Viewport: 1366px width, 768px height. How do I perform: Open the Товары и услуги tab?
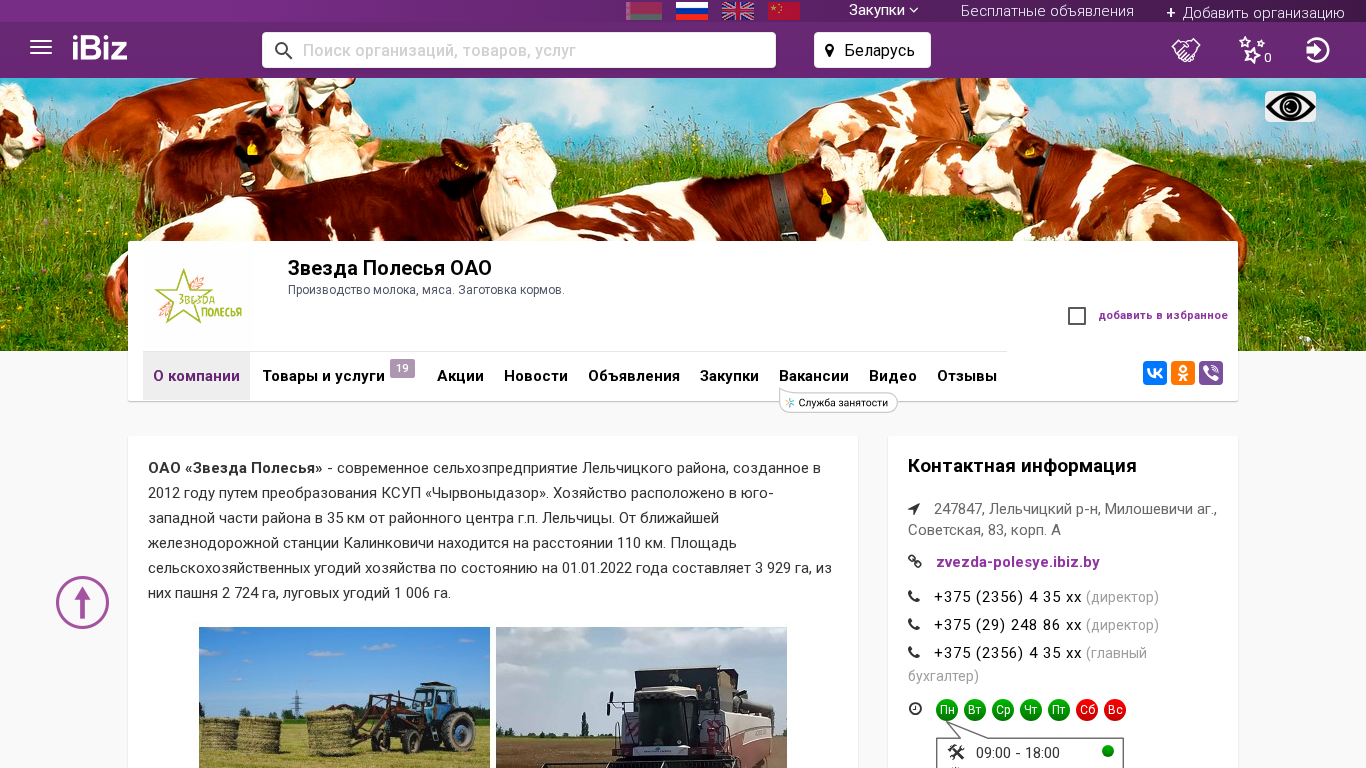(324, 376)
